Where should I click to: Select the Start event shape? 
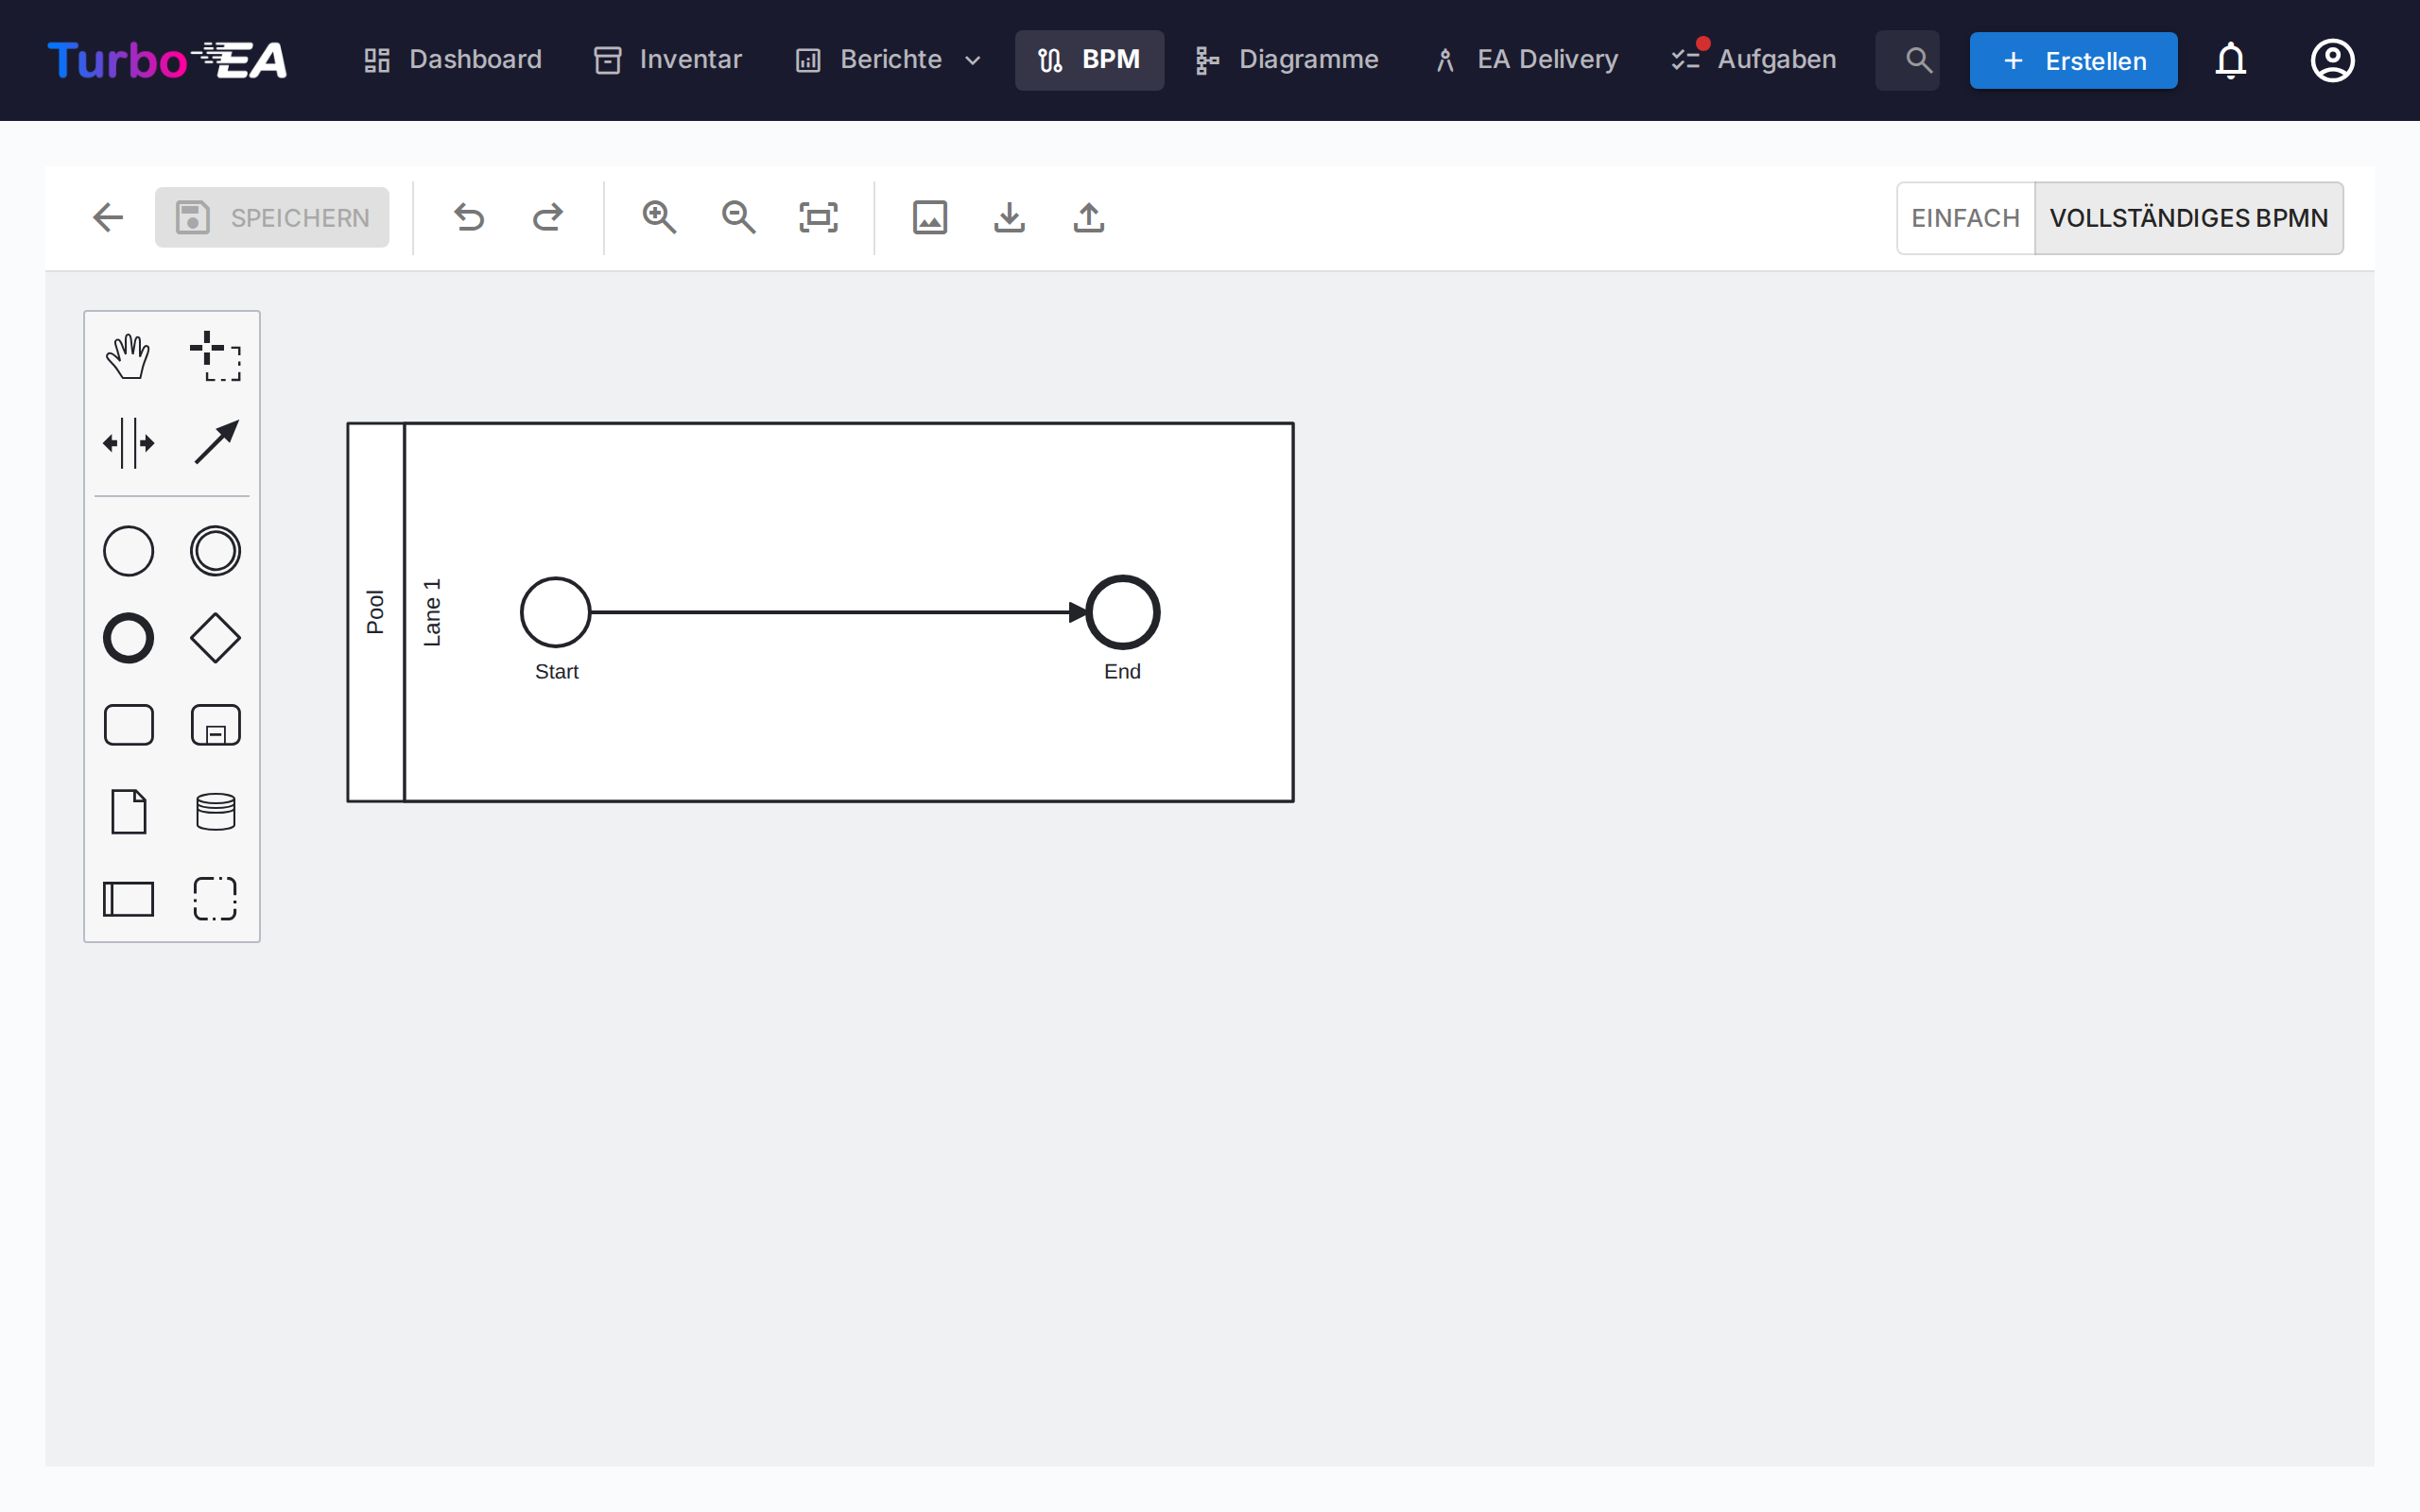[127, 550]
